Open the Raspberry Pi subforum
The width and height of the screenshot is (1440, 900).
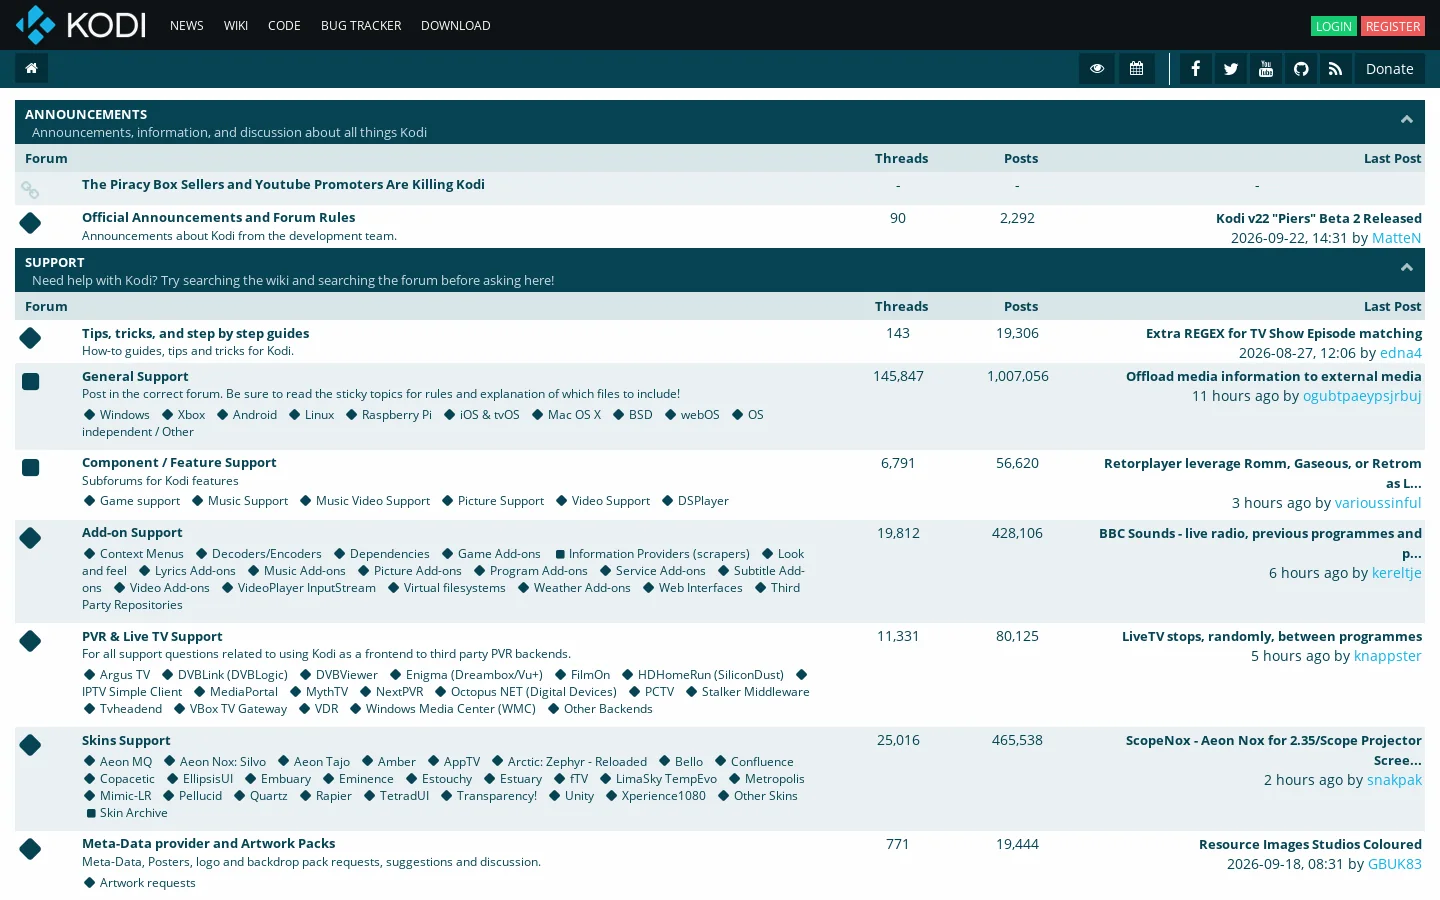[397, 415]
